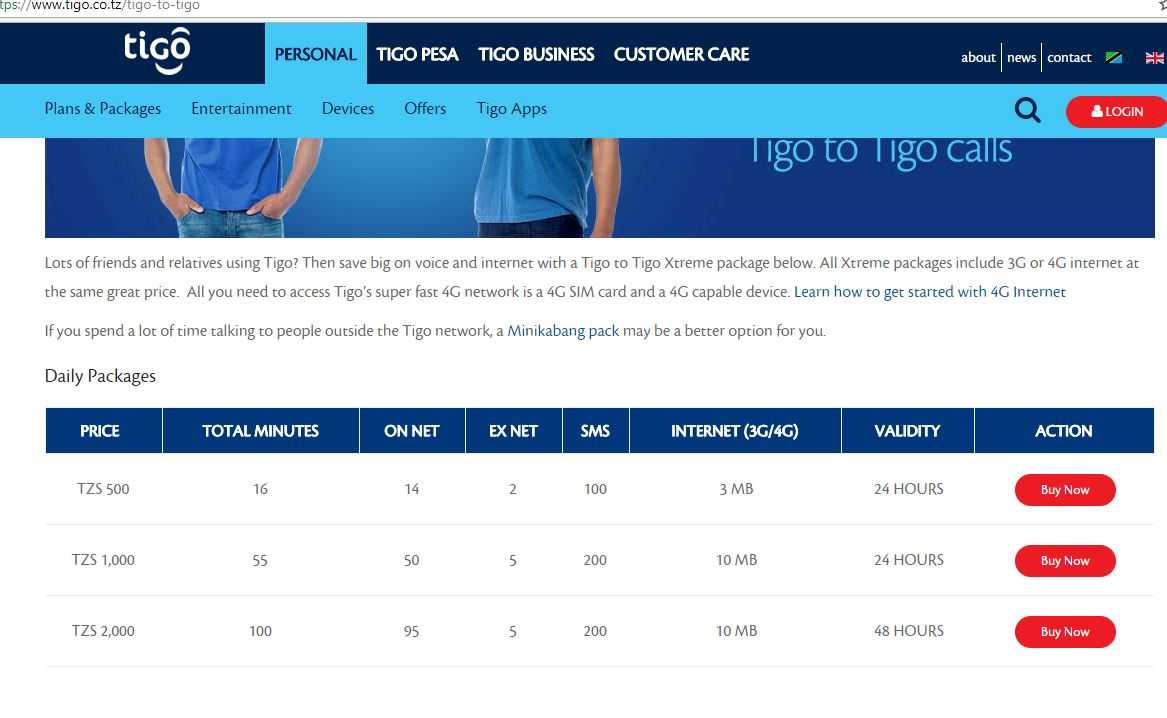Click the SMS column header
Image resolution: width=1167 pixels, height=718 pixels.
(x=595, y=431)
